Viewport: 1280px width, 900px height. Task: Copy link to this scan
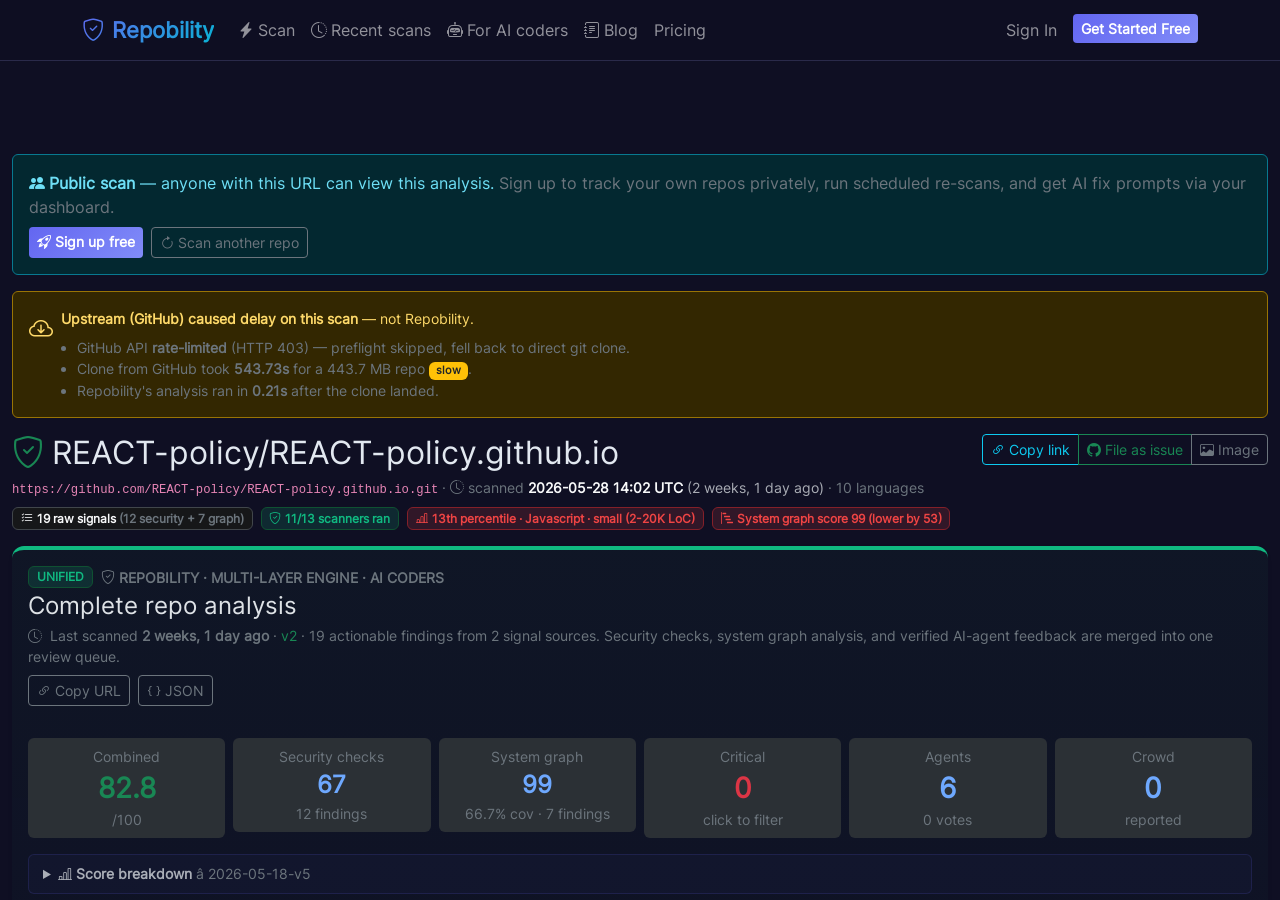pos(1030,450)
